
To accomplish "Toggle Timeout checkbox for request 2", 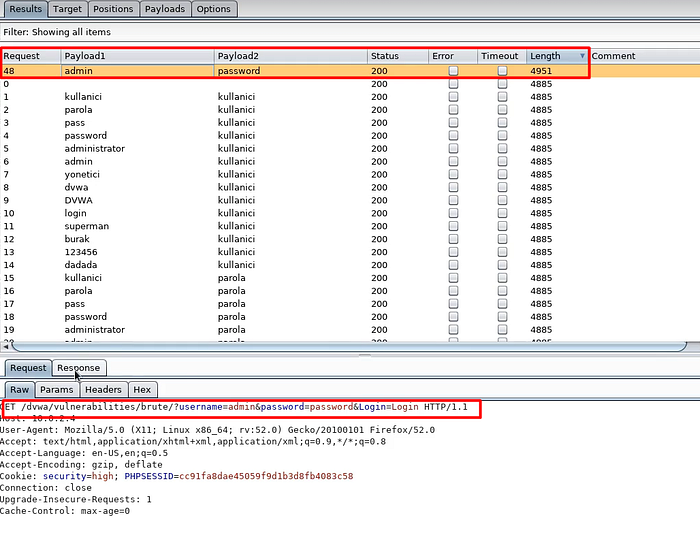I will pos(503,110).
